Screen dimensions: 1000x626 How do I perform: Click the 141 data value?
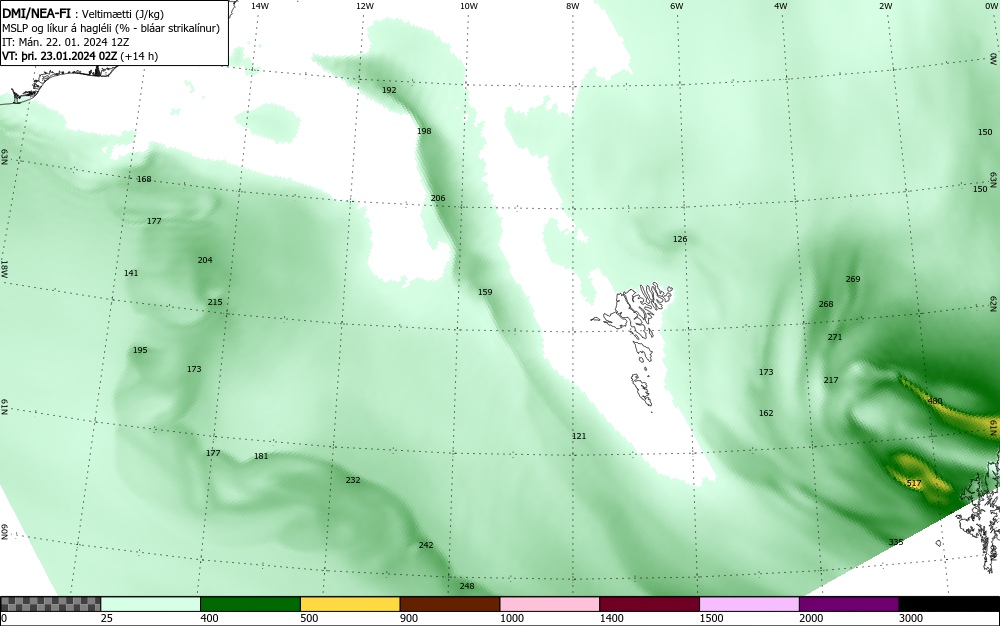pyautogui.click(x=131, y=273)
